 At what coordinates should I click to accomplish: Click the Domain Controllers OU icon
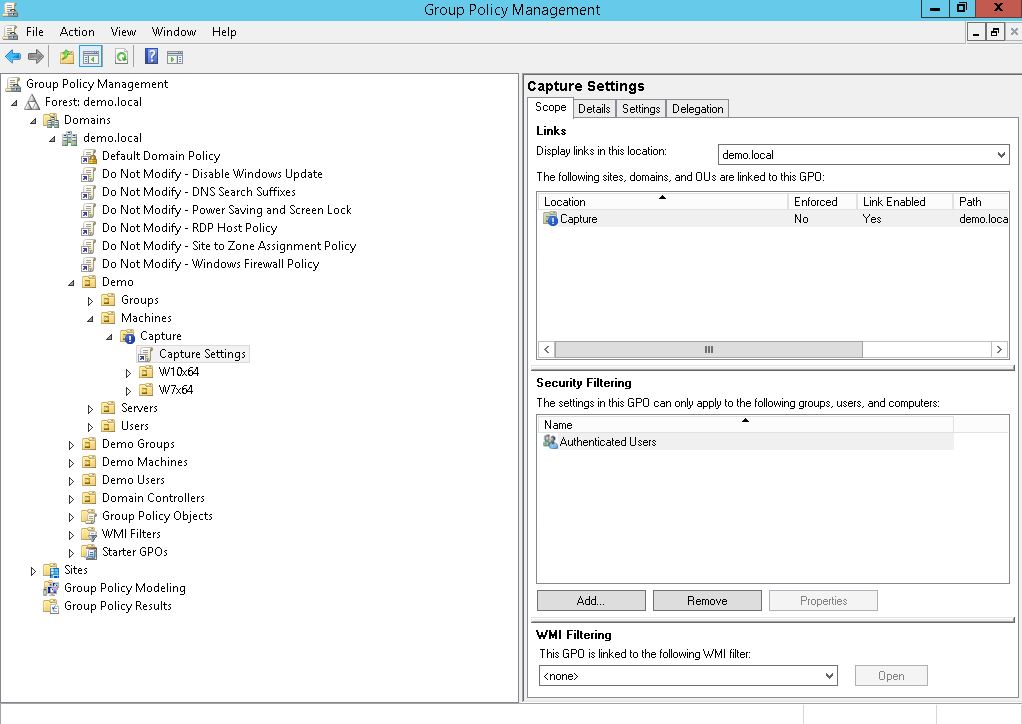(x=89, y=498)
